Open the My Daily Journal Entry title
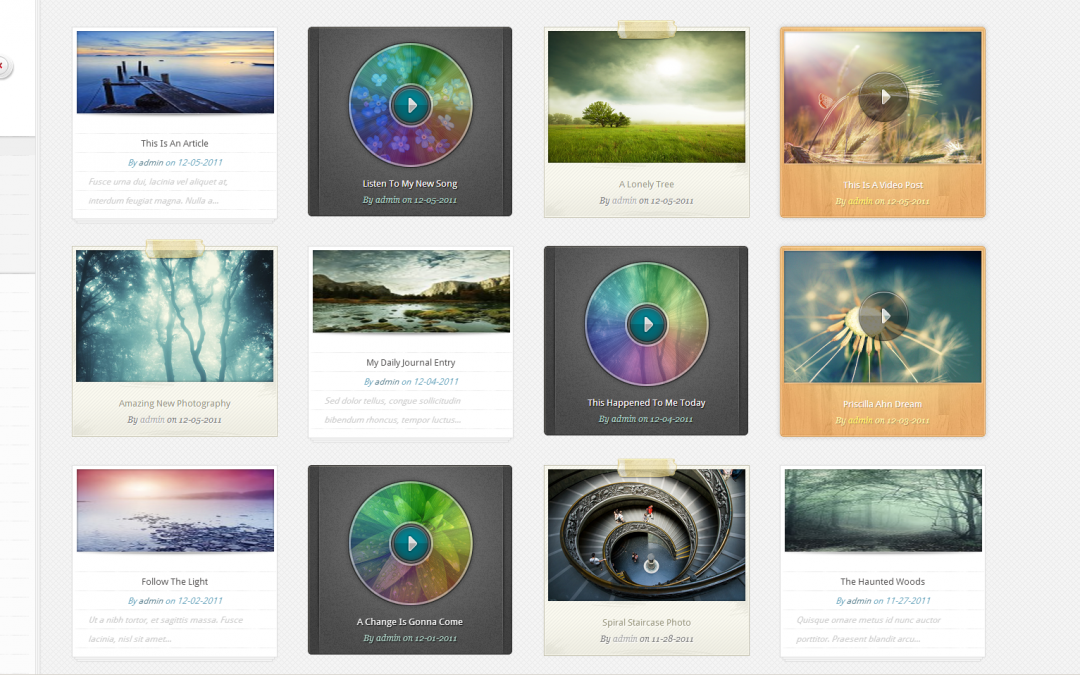Image resolution: width=1080 pixels, height=675 pixels. coord(411,362)
